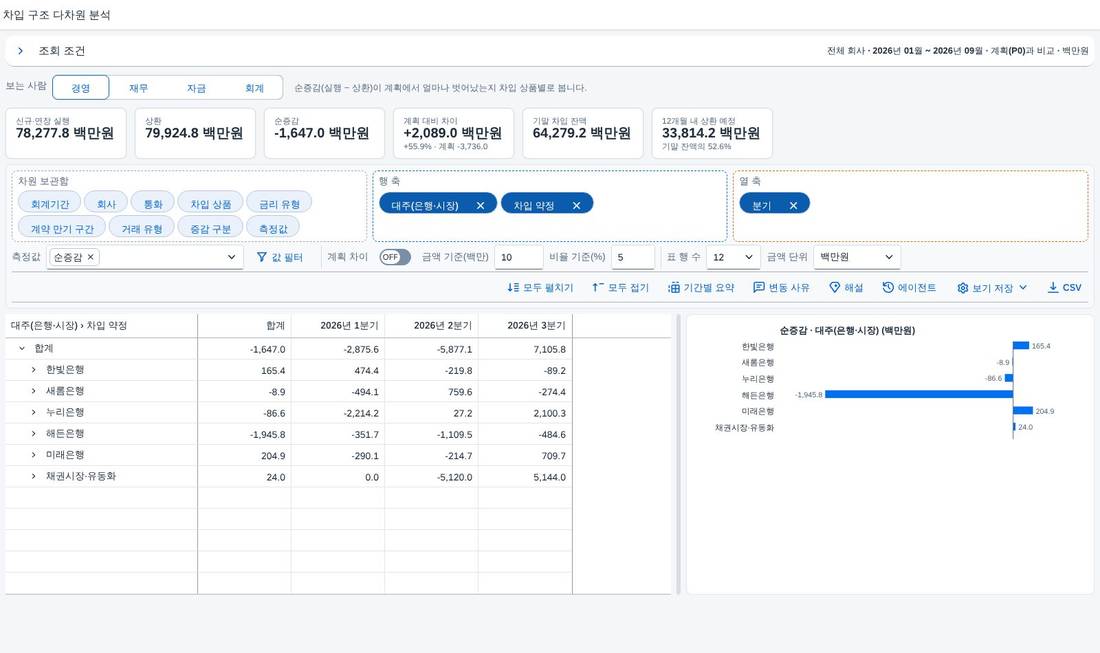Pick the 계약 만기 구간 dimension chip
This screenshot has width=1100, height=653.
pyautogui.click(x=62, y=229)
